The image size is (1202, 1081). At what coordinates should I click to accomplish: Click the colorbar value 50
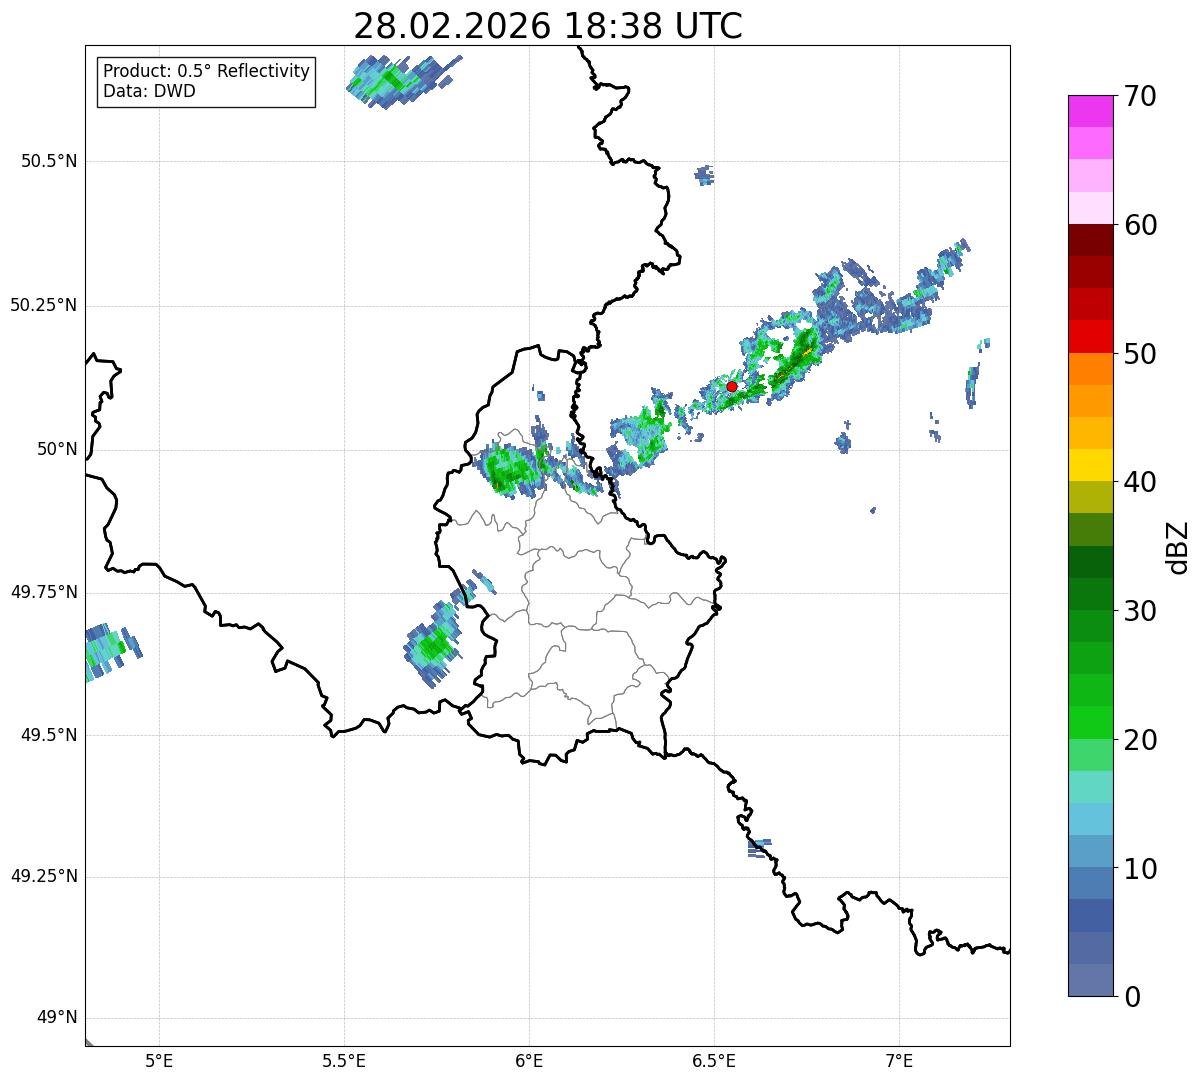(x=1140, y=354)
